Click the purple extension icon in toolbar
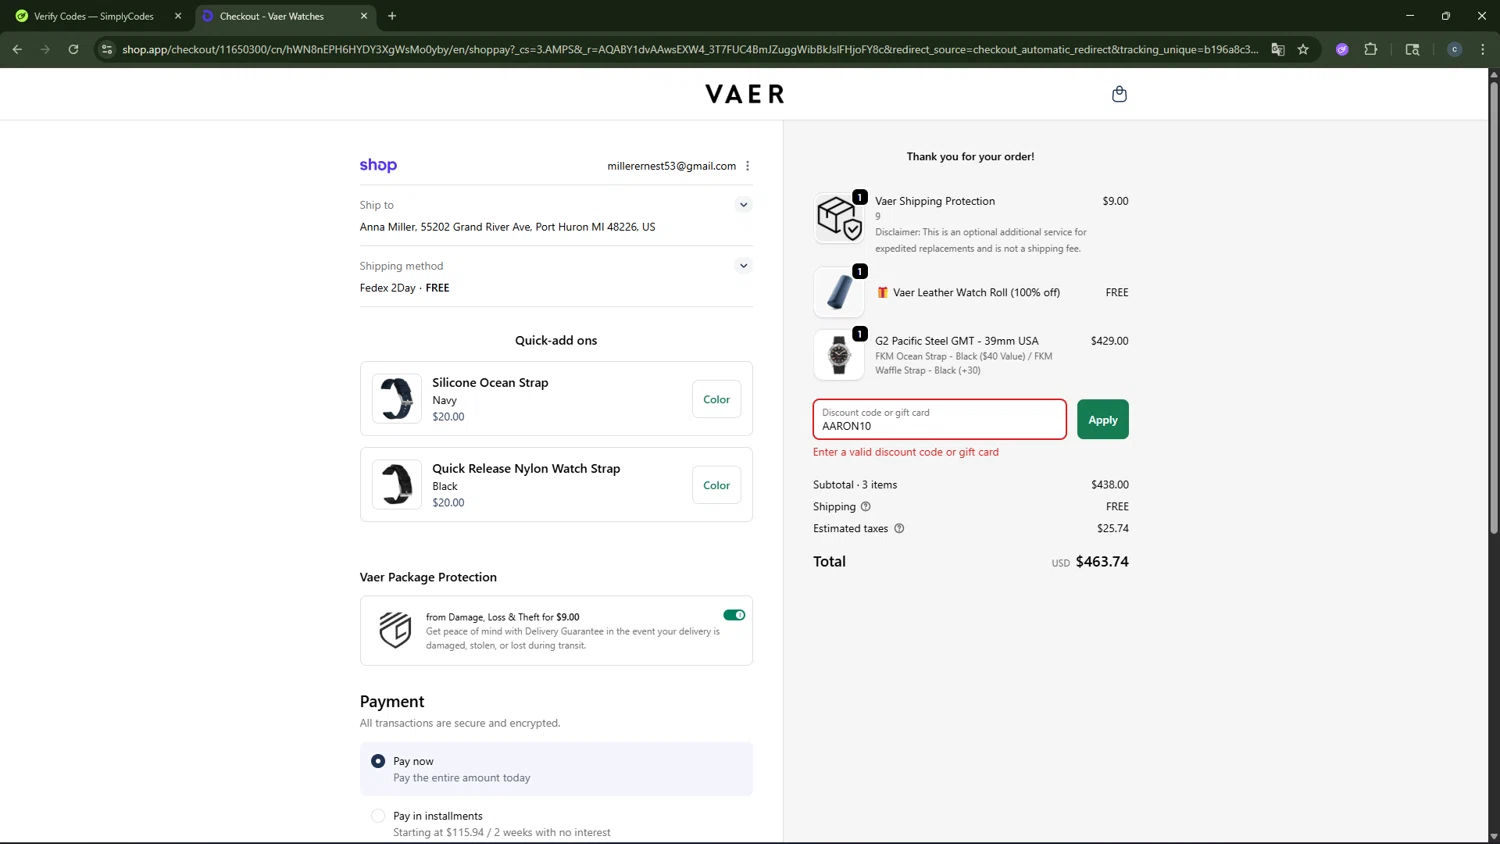 (x=1342, y=49)
